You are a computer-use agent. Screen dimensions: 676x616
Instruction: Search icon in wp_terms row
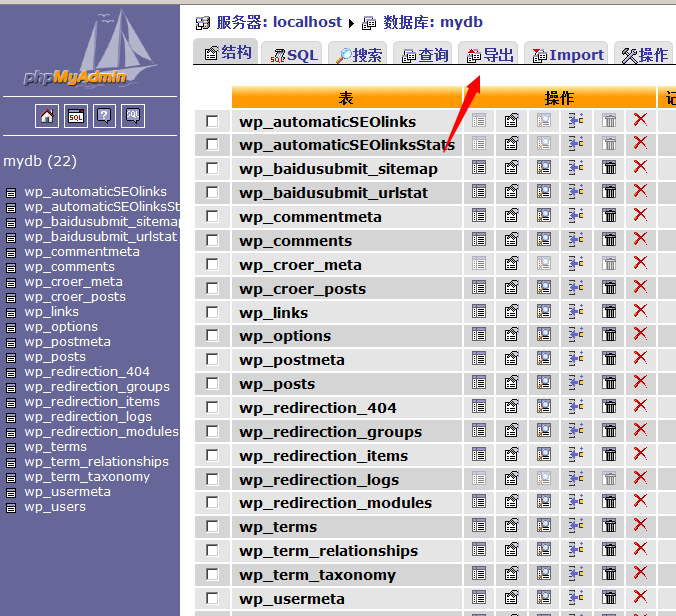(x=544, y=525)
